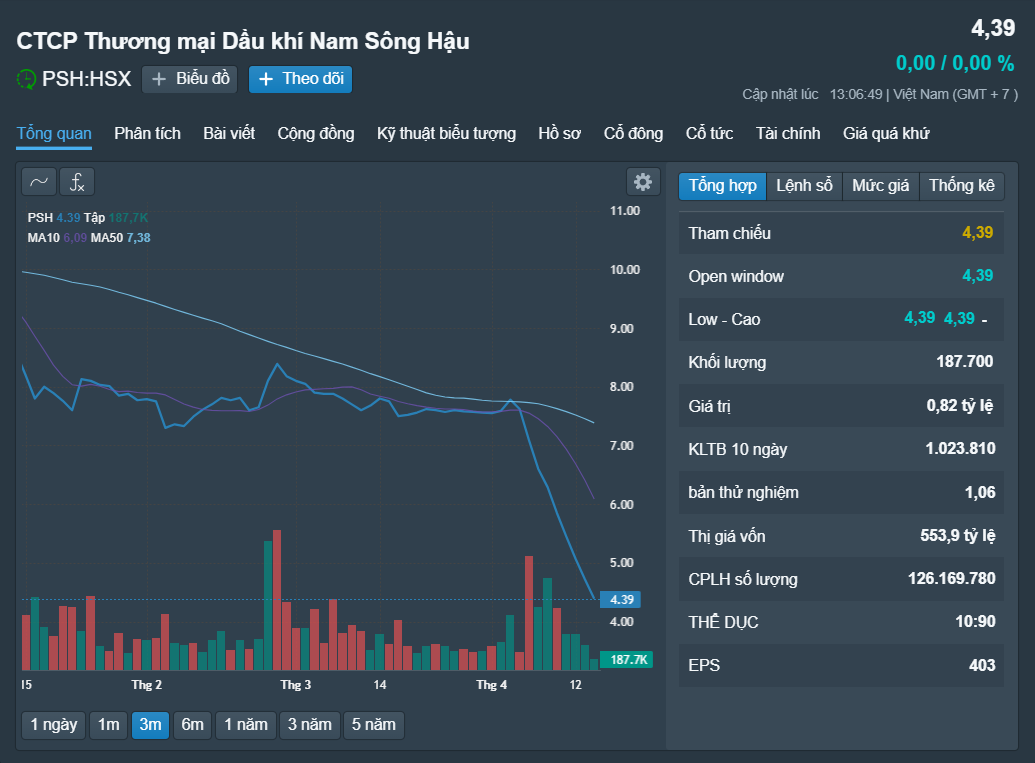Image resolution: width=1035 pixels, height=763 pixels.
Task: Open the Giá quá khứ tab
Action: click(x=886, y=133)
